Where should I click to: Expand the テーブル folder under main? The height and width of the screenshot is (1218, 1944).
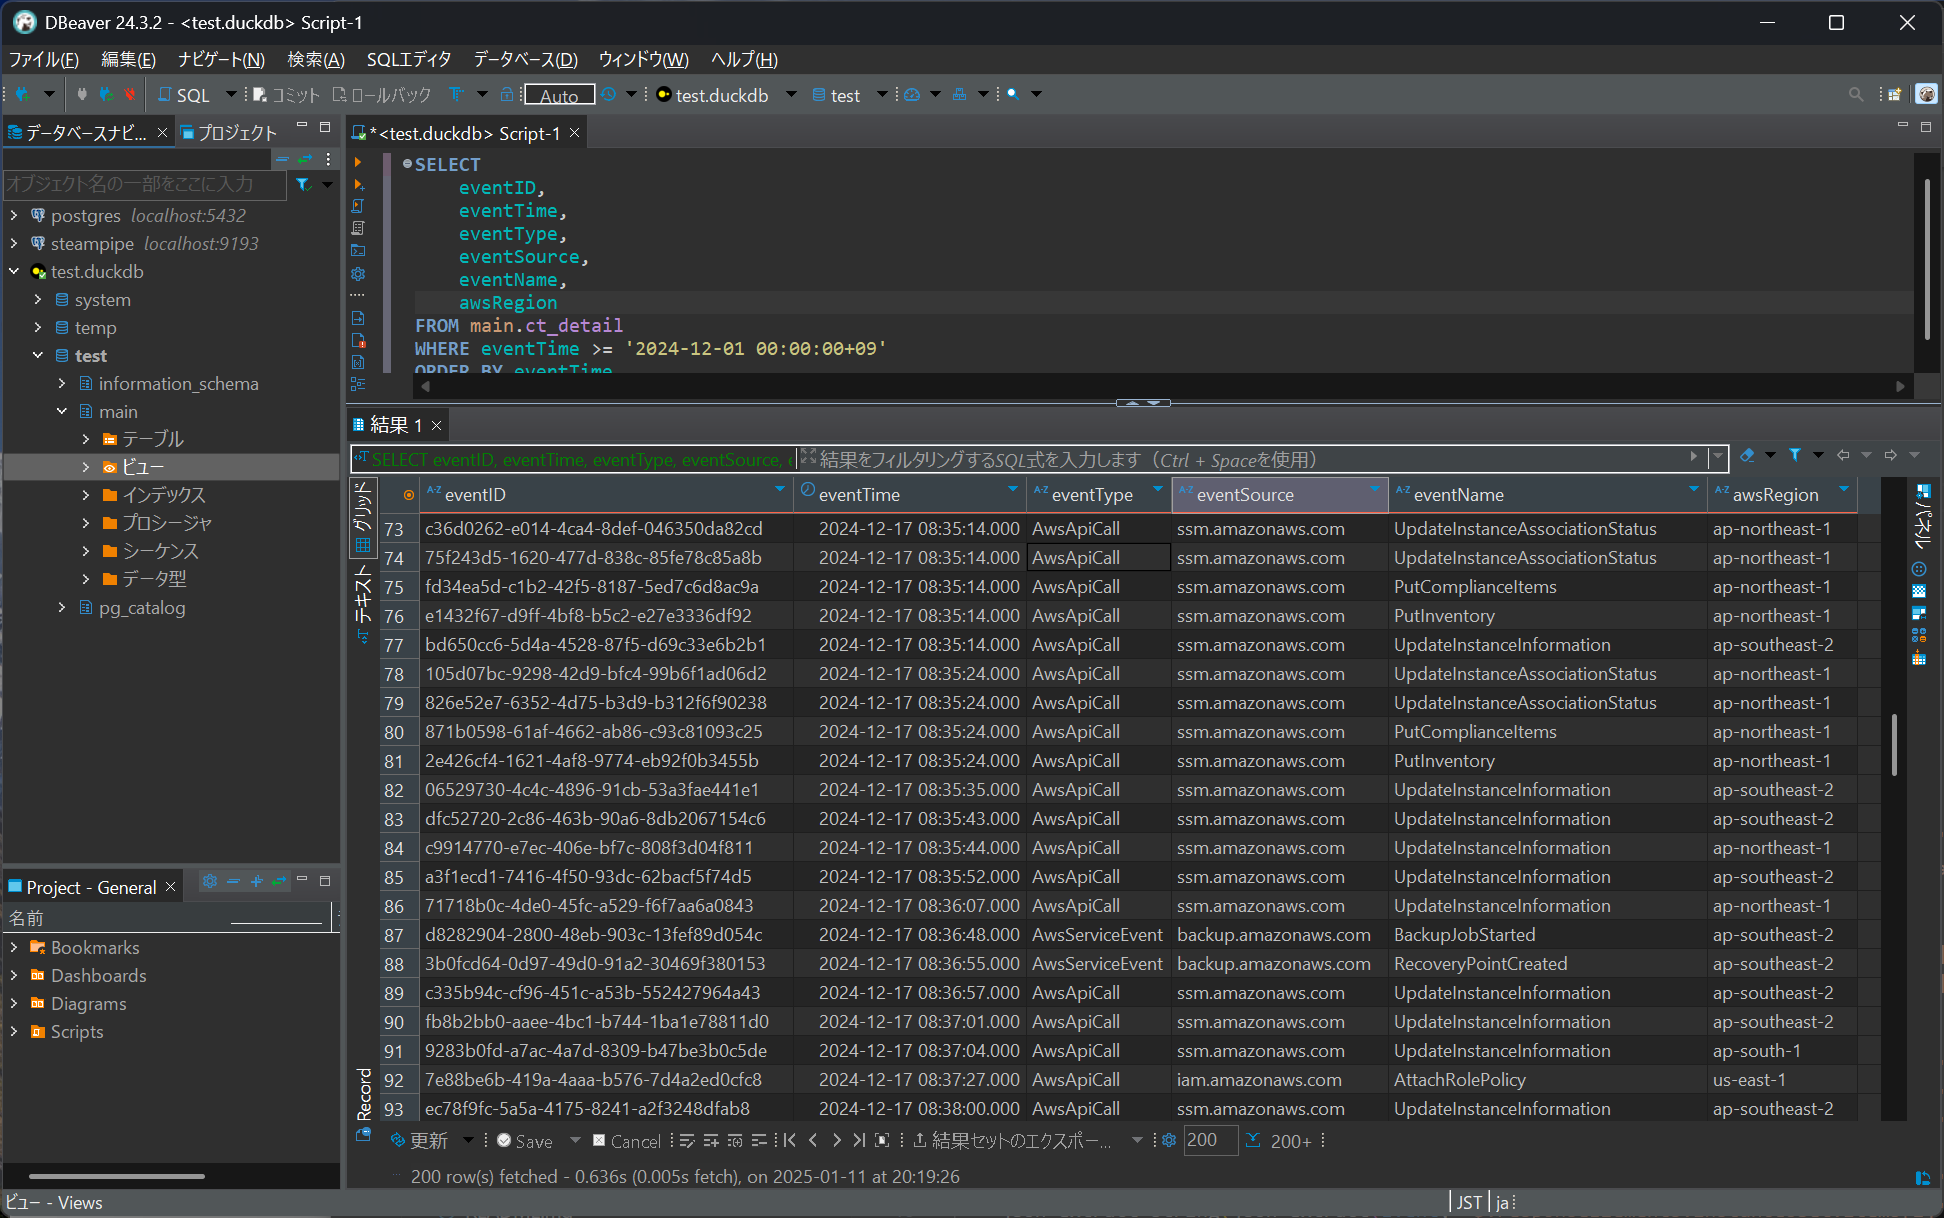[x=86, y=439]
